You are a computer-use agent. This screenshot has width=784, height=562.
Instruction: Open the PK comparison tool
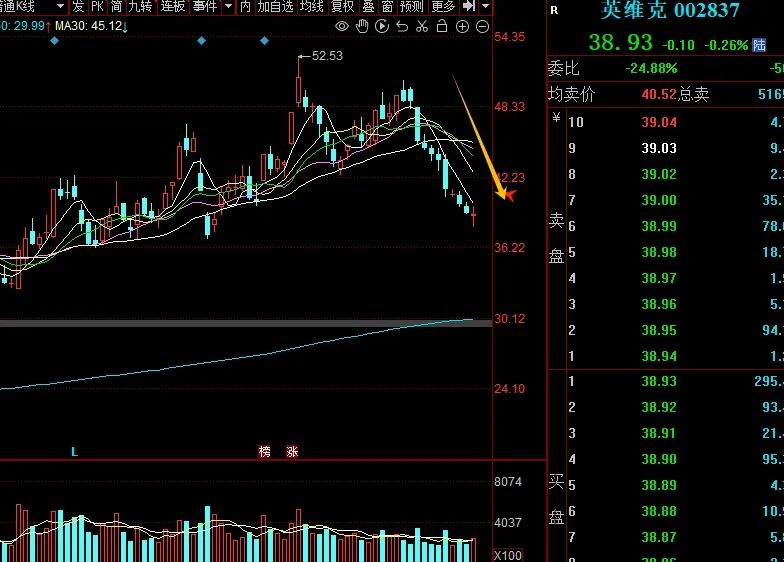click(97, 6)
